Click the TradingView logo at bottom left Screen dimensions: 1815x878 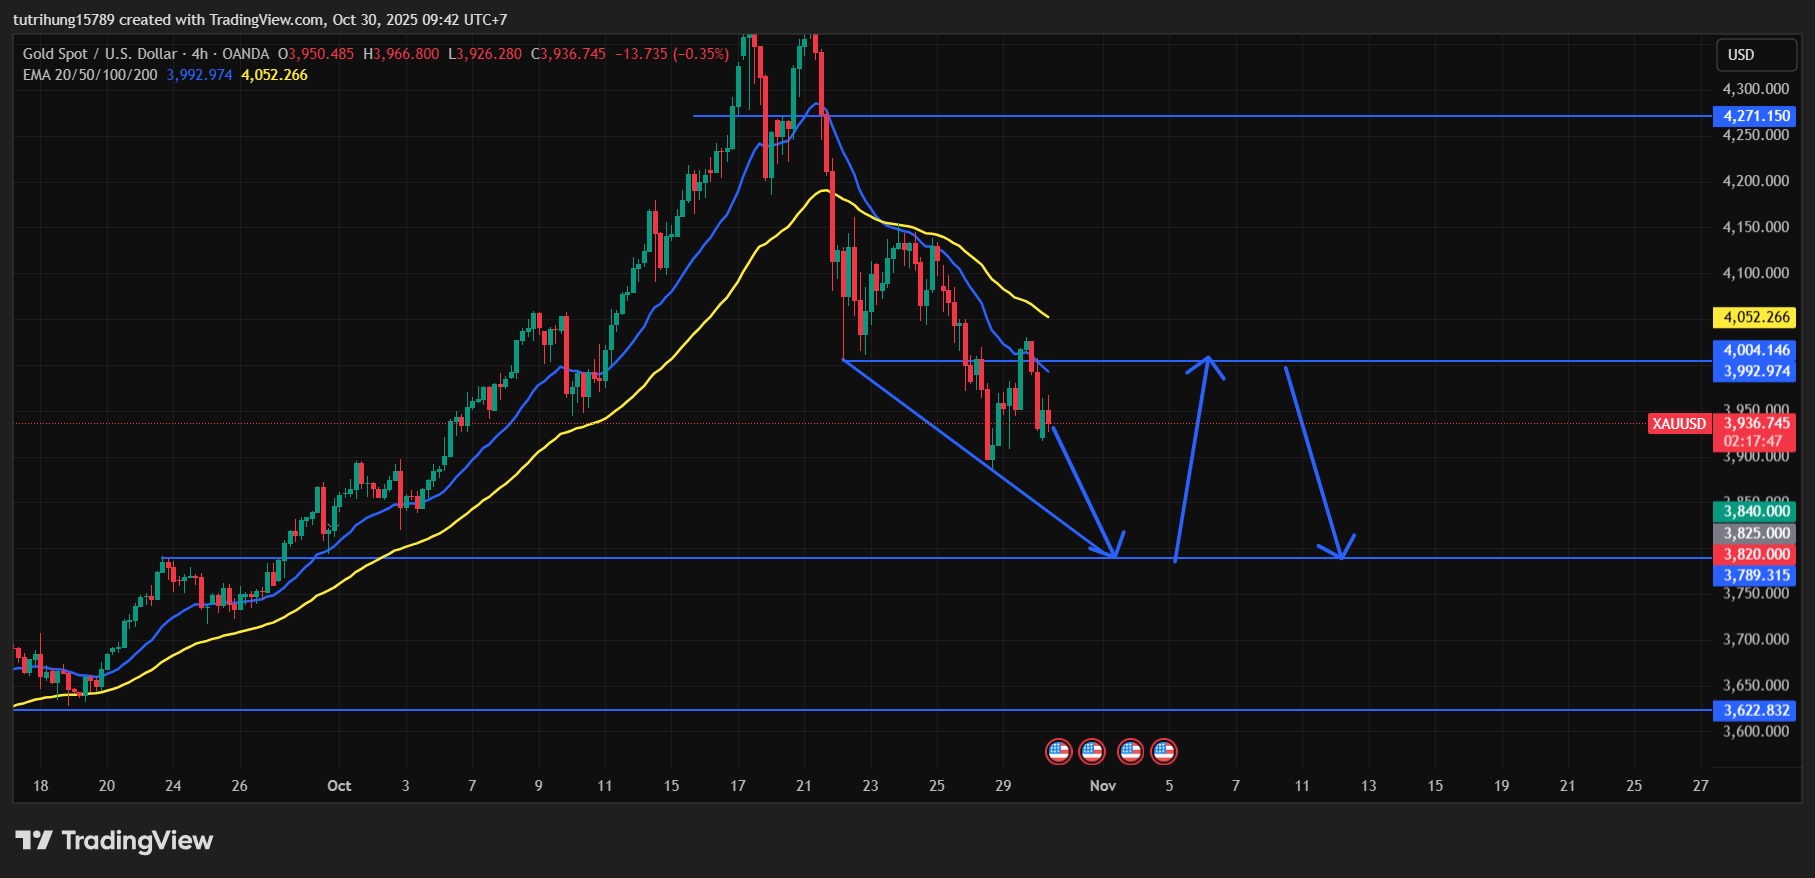click(x=114, y=840)
